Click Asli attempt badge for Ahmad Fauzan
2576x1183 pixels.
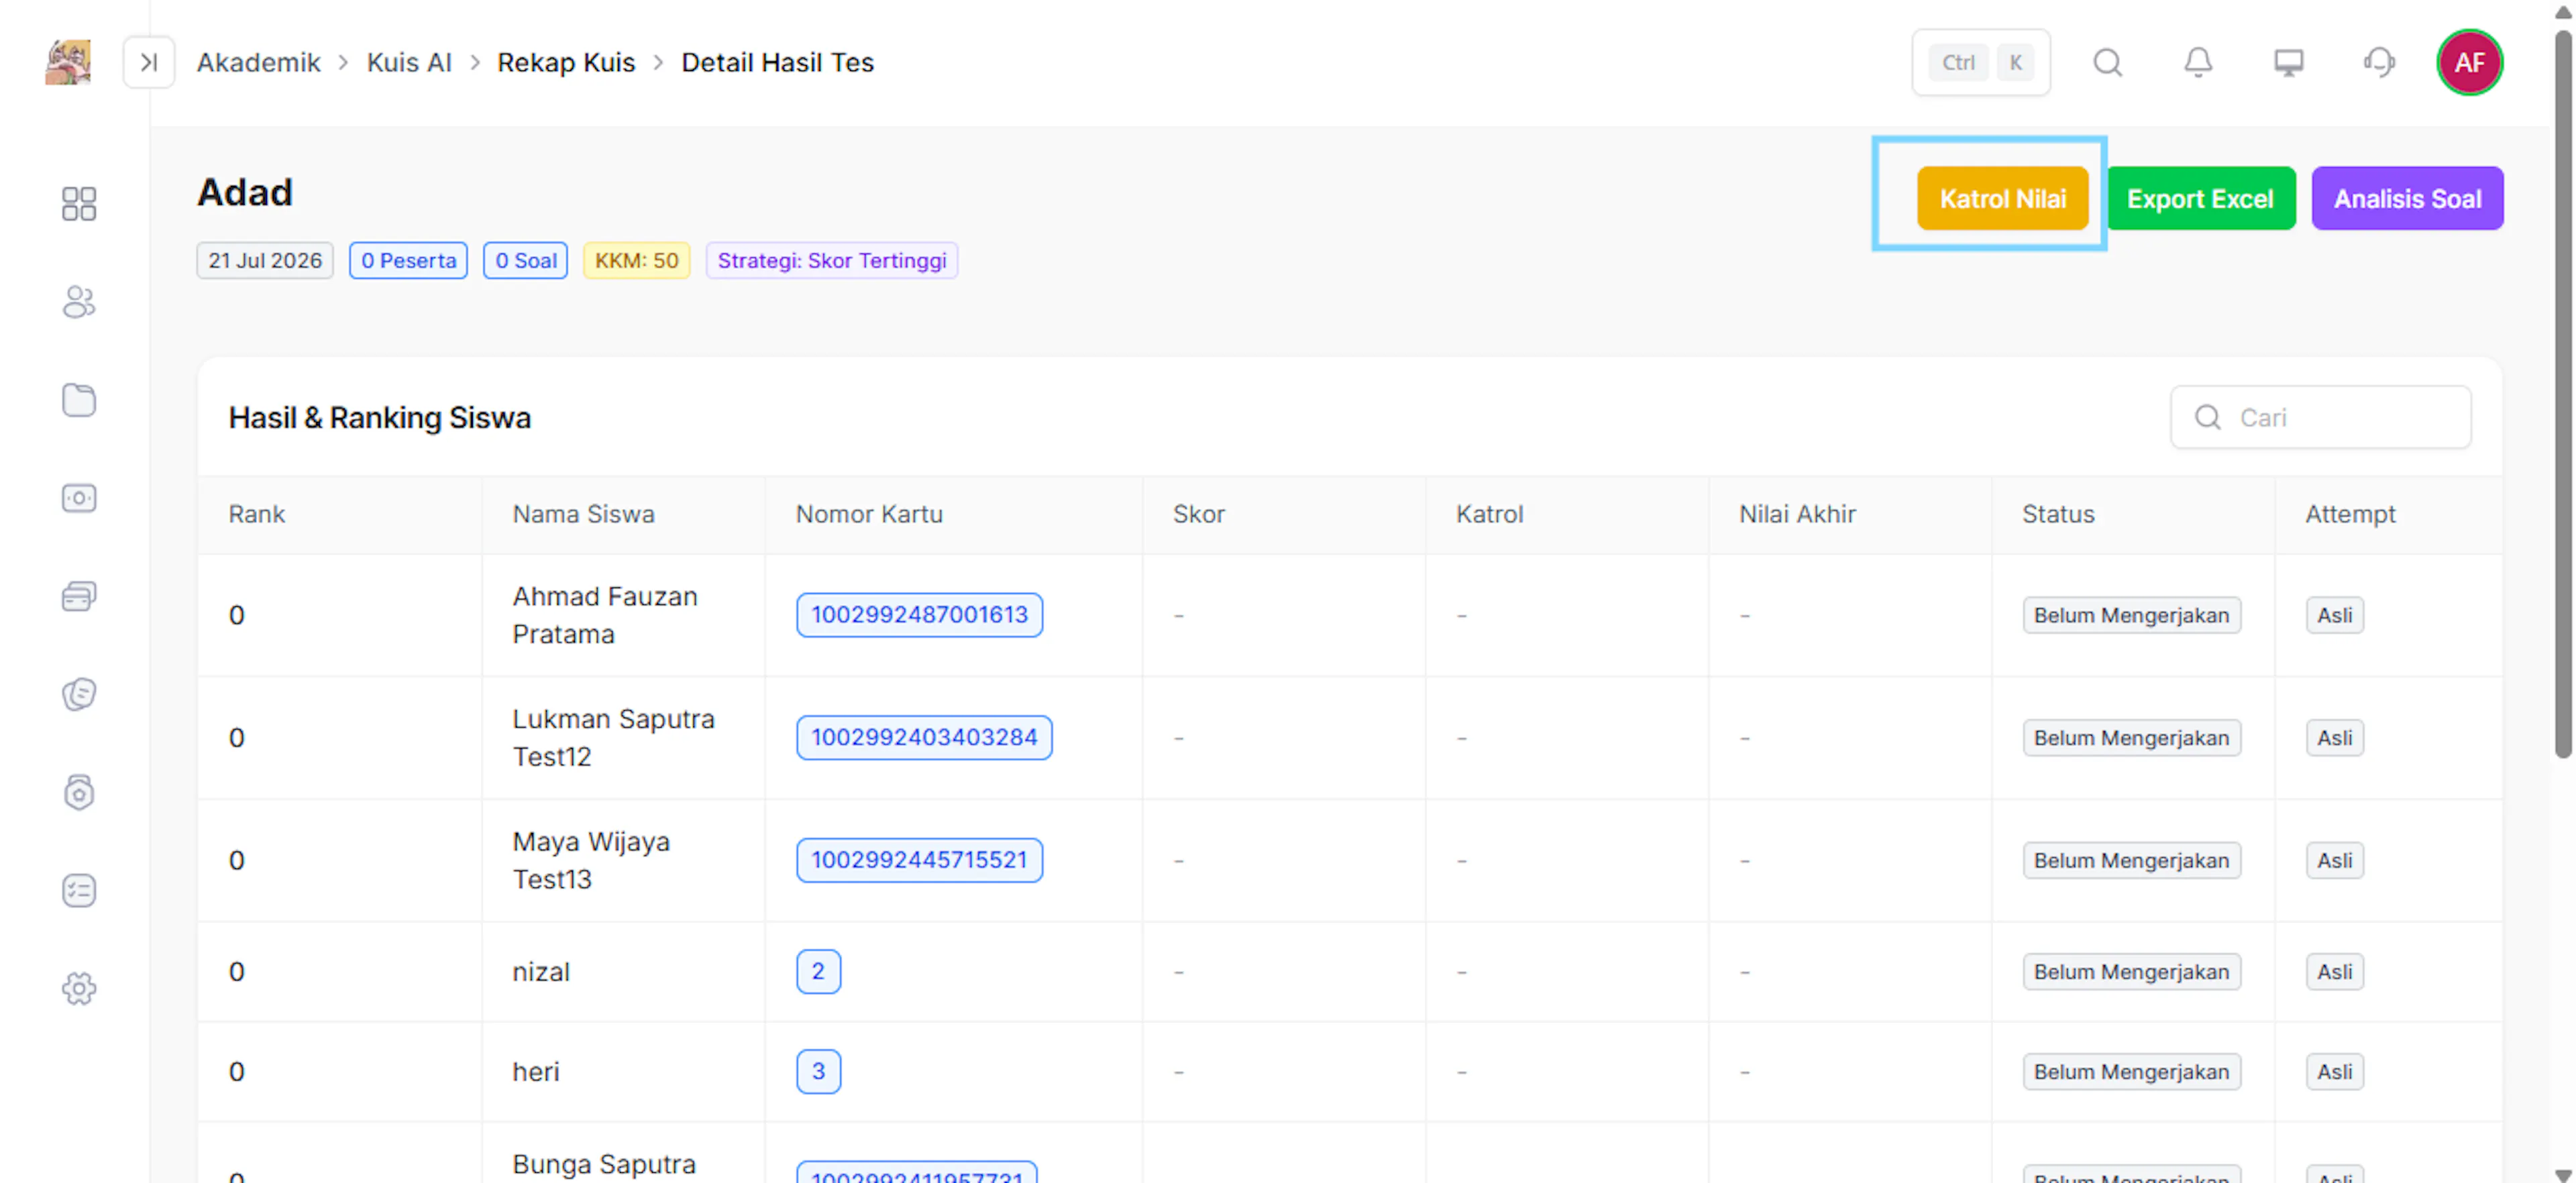click(2334, 615)
